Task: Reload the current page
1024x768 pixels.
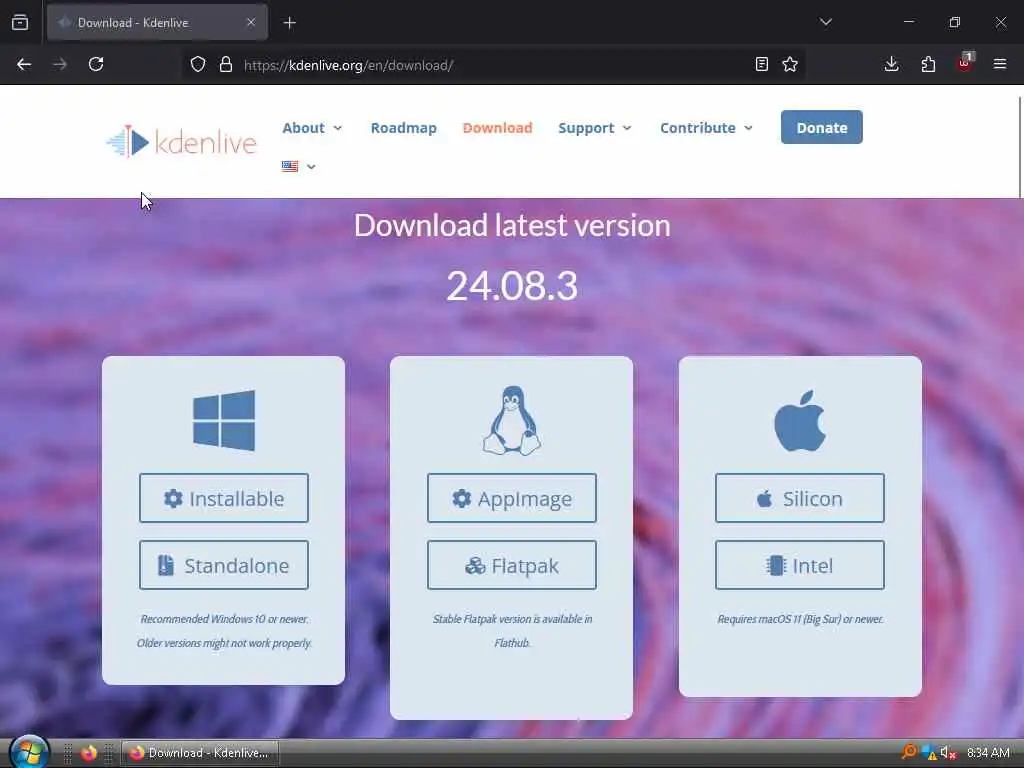Action: click(x=96, y=64)
